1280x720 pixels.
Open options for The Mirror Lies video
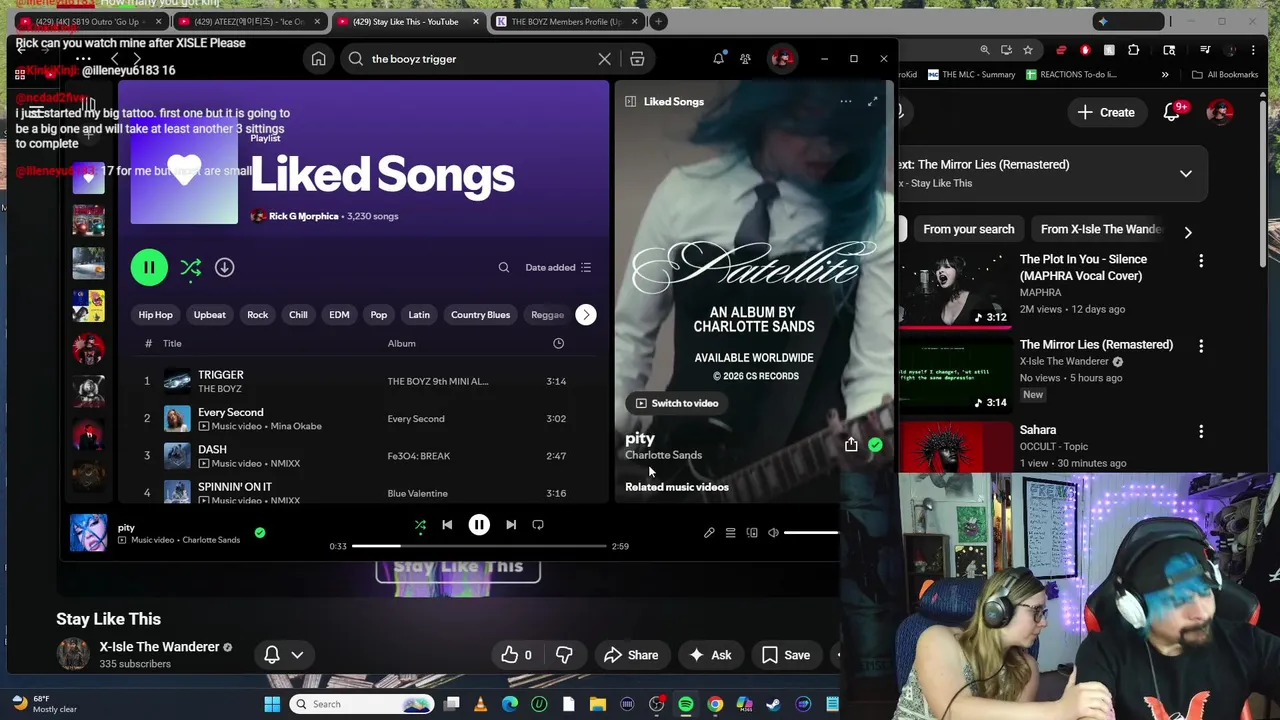point(1201,346)
